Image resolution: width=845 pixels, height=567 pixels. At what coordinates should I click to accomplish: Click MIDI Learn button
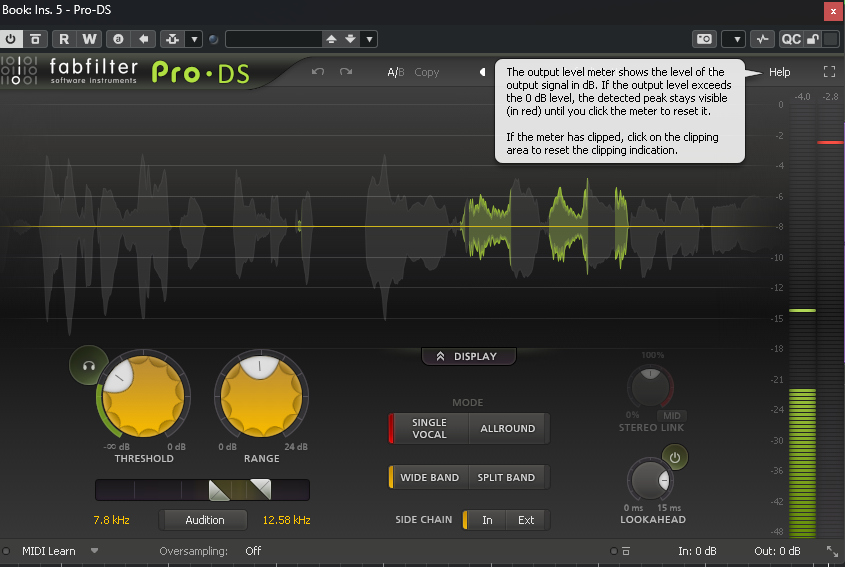click(49, 551)
